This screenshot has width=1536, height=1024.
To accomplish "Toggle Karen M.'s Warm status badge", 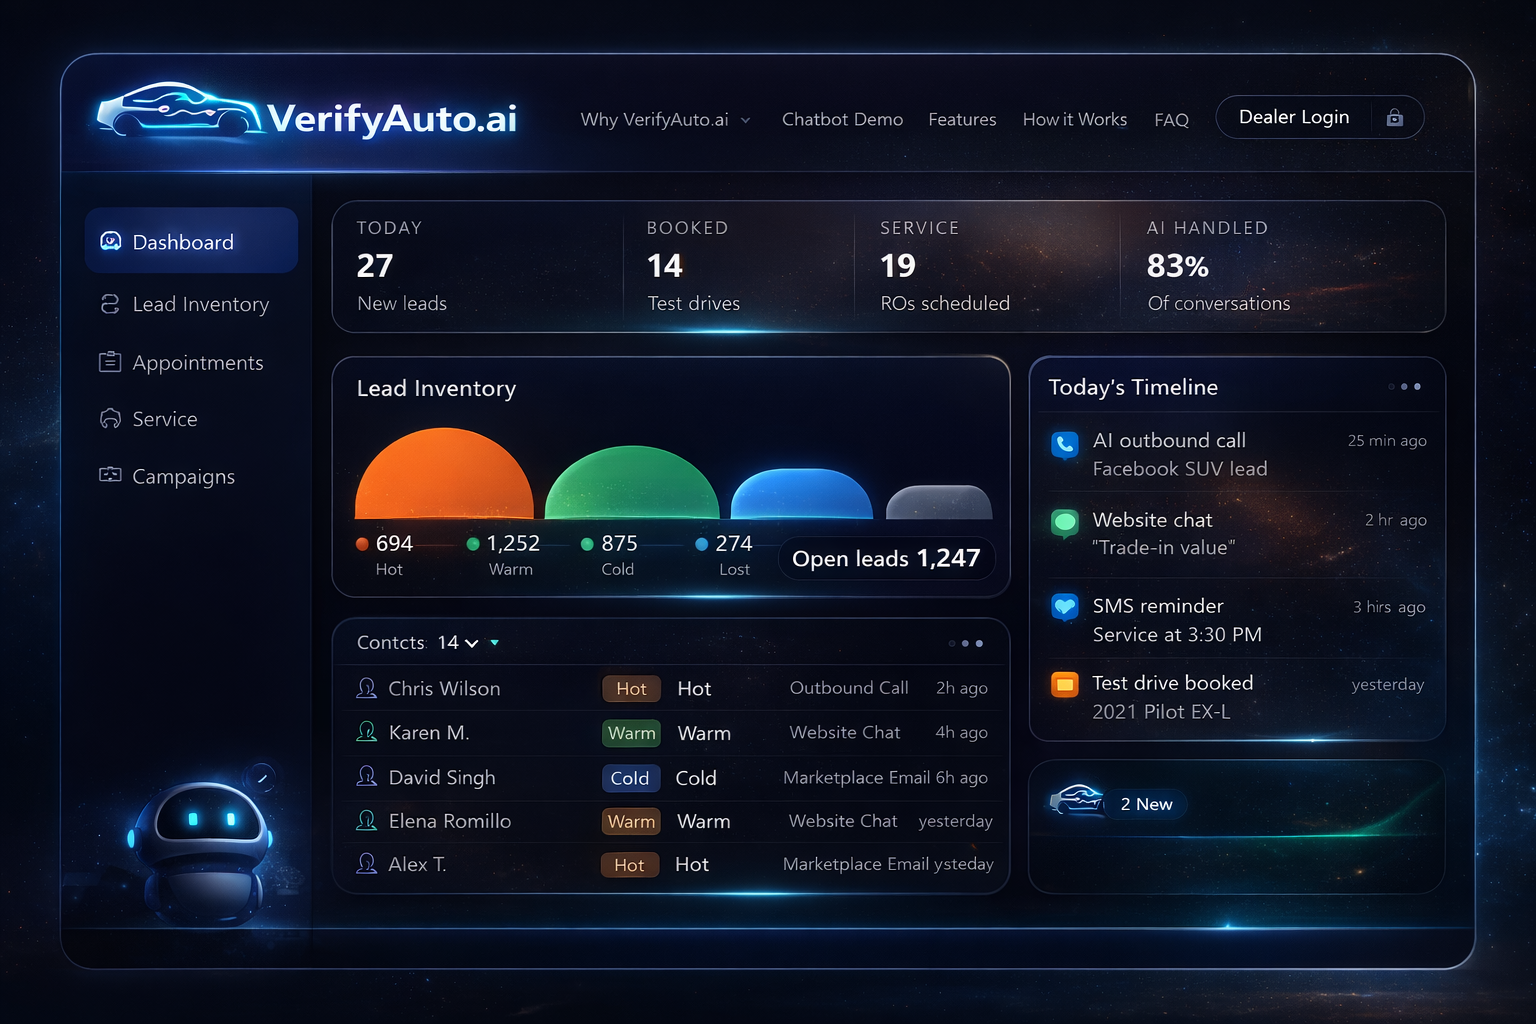I will tap(630, 733).
